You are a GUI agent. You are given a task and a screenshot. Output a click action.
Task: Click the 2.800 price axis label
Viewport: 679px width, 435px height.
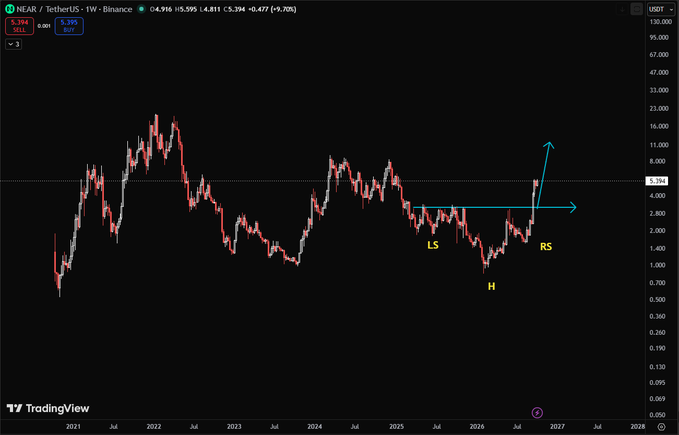658,214
